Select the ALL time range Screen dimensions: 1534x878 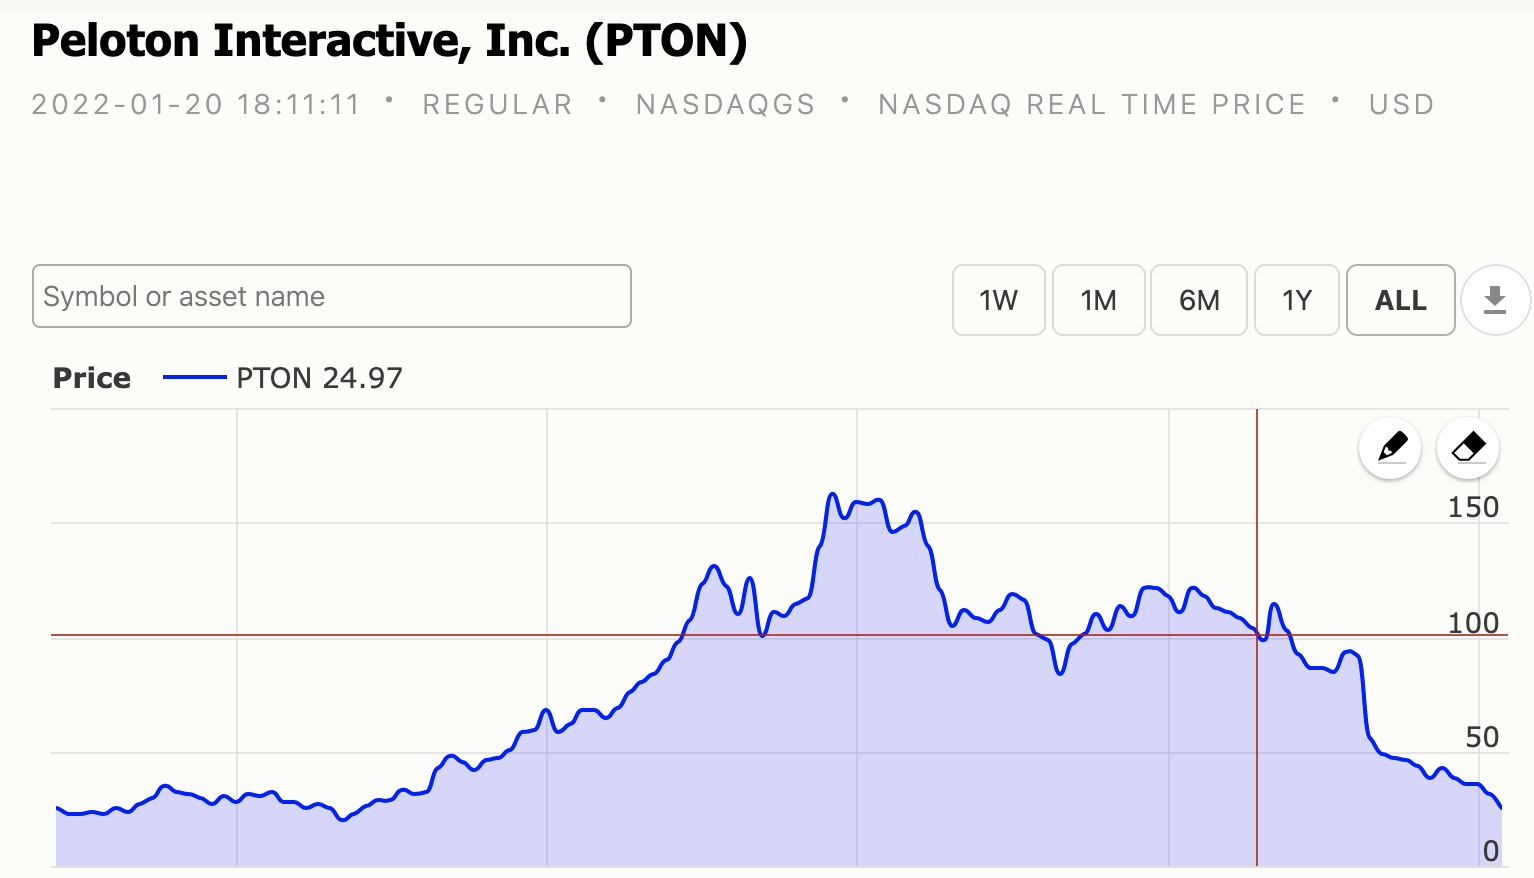click(x=1400, y=300)
